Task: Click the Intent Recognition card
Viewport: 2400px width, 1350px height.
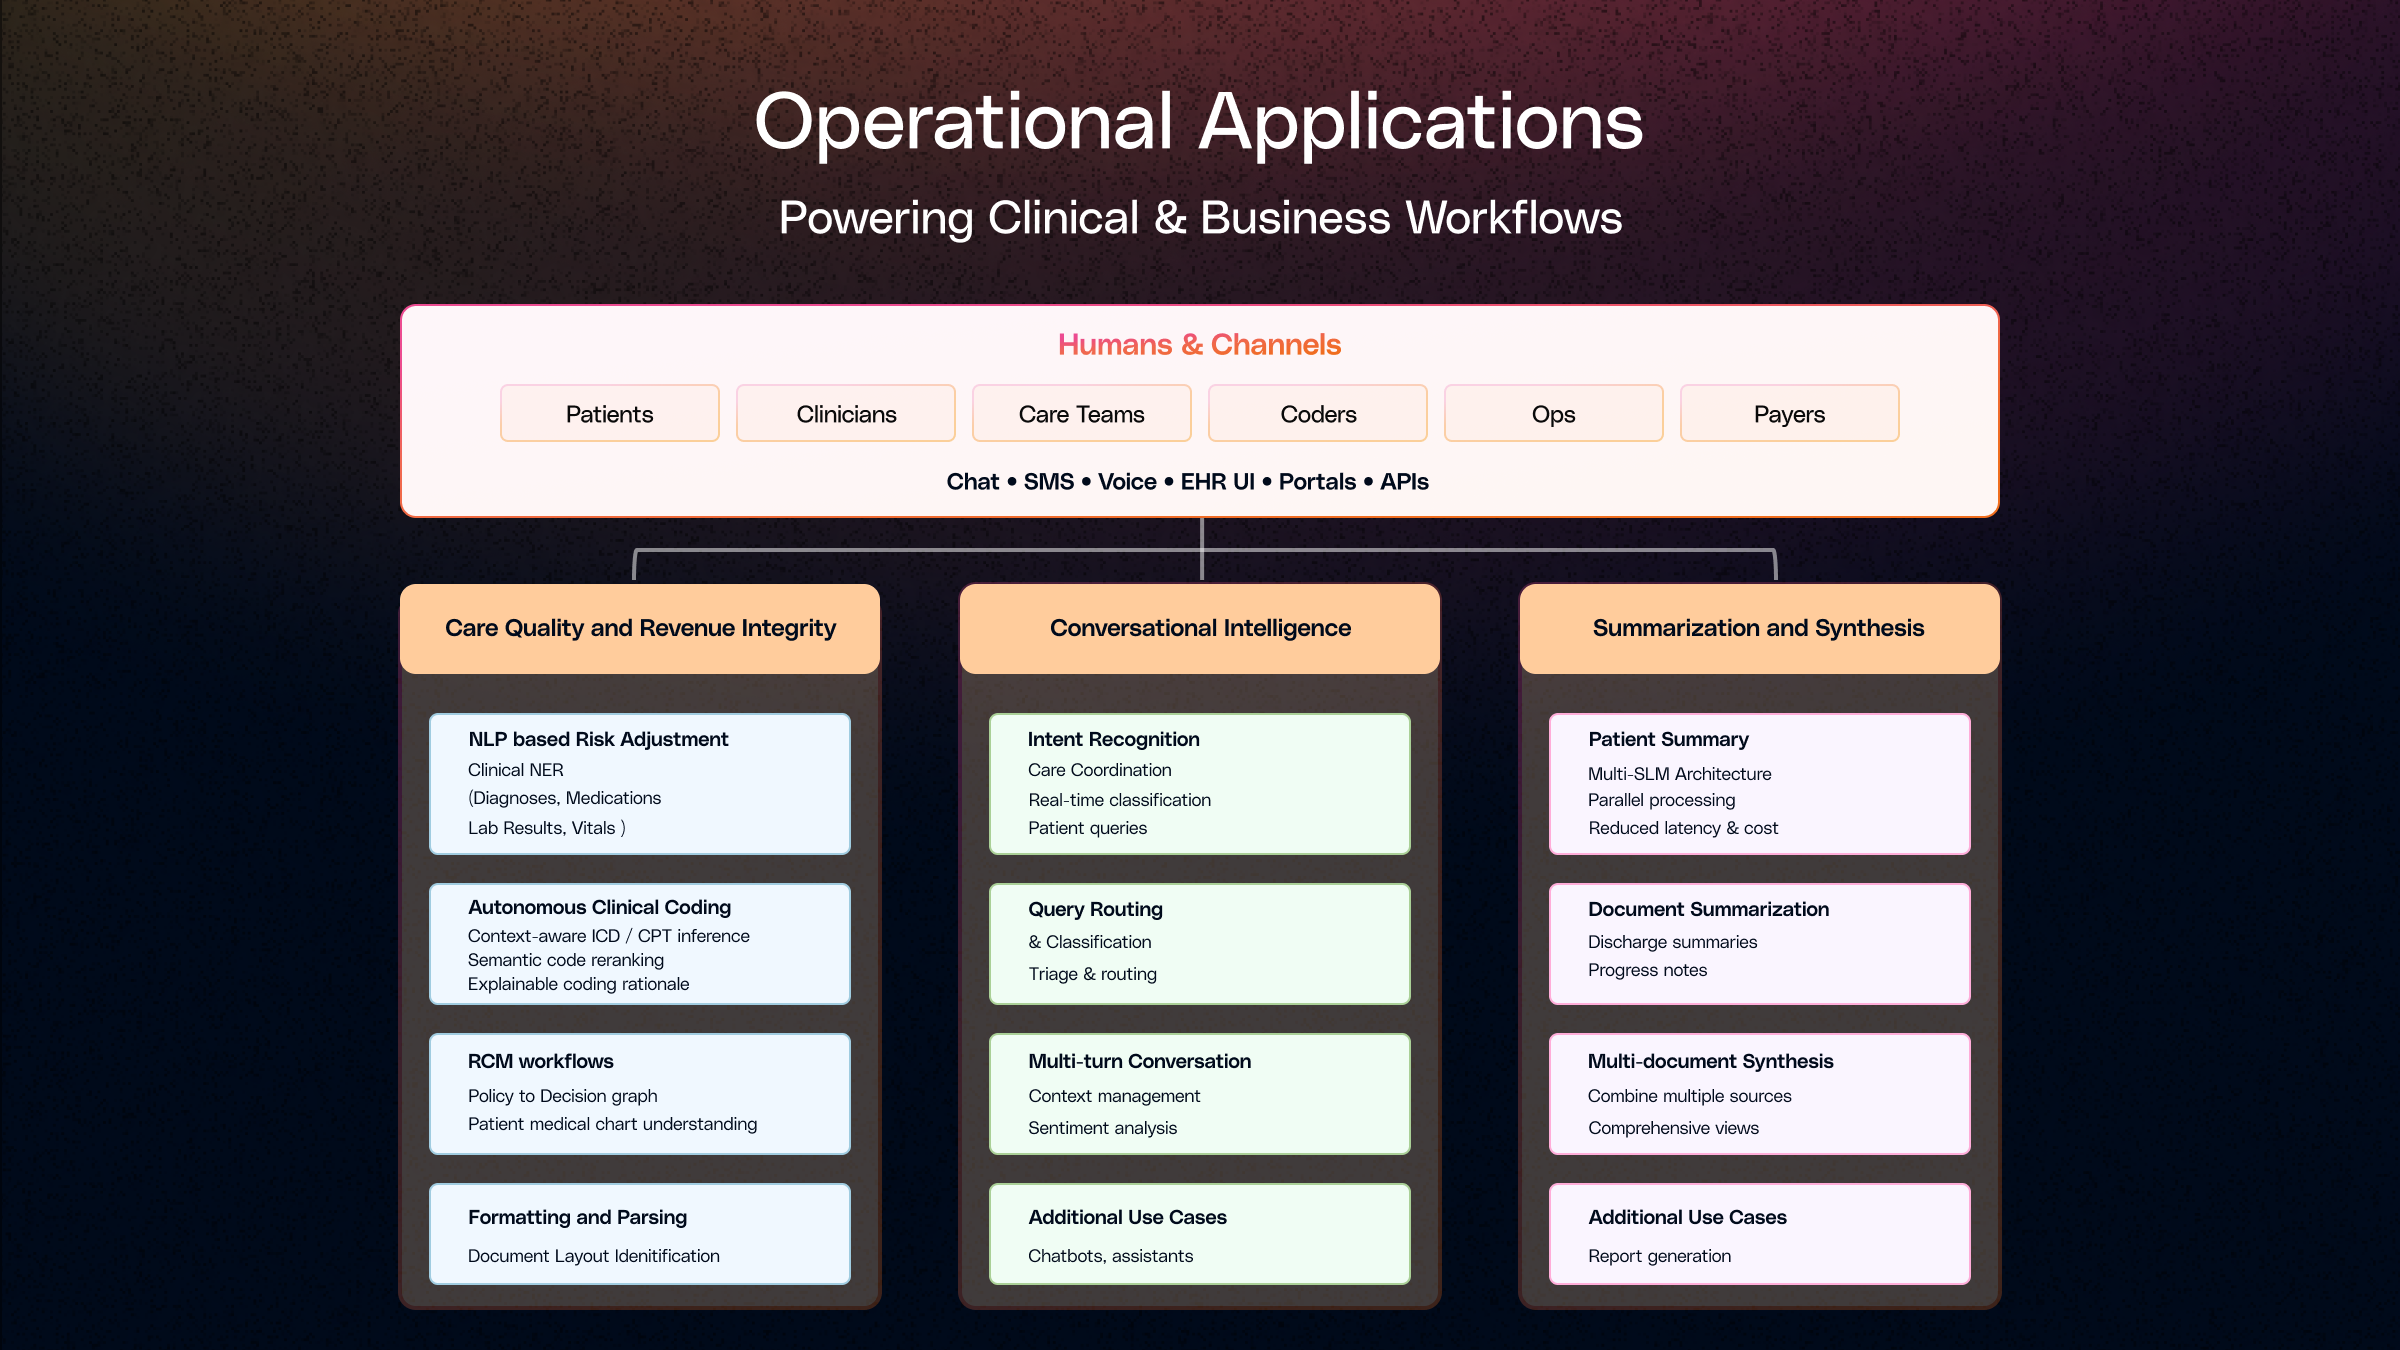Action: click(1199, 783)
